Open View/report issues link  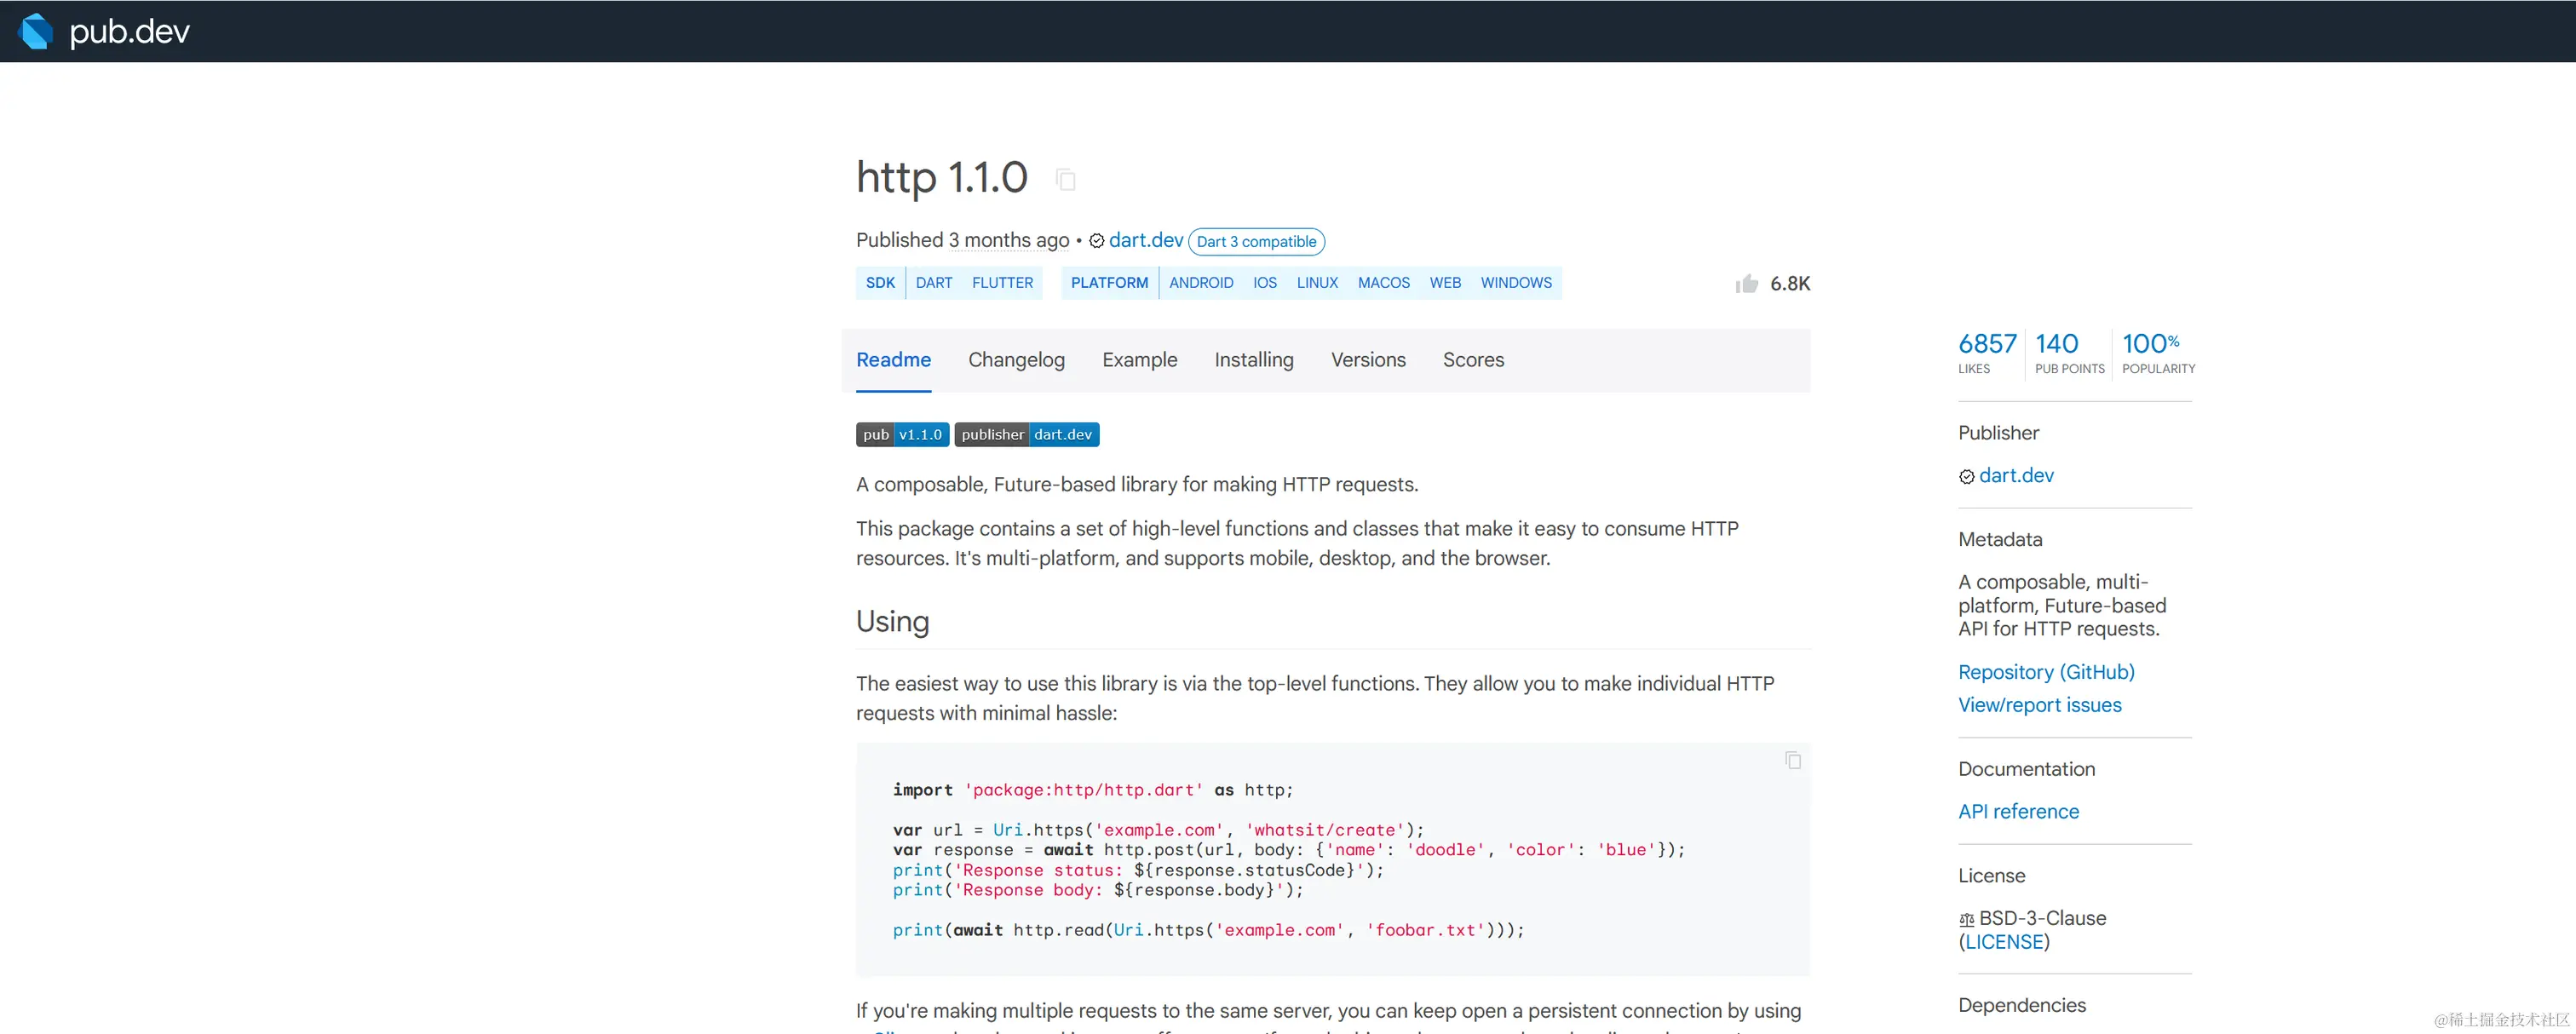pyautogui.click(x=2039, y=705)
